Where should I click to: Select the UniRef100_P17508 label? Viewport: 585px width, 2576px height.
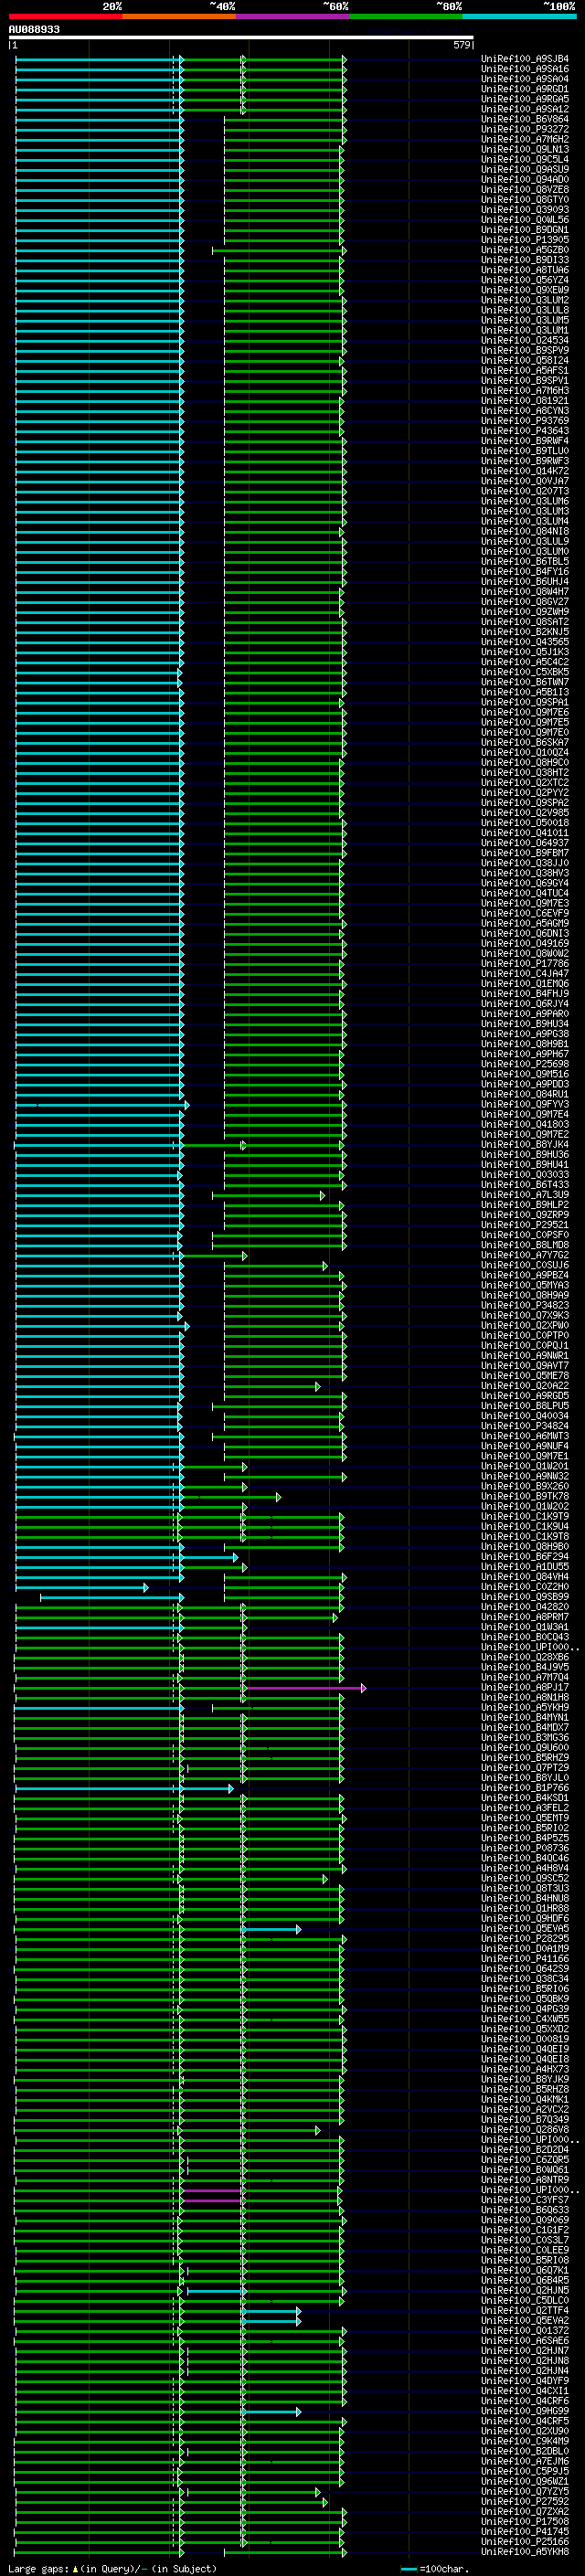pos(525,2521)
